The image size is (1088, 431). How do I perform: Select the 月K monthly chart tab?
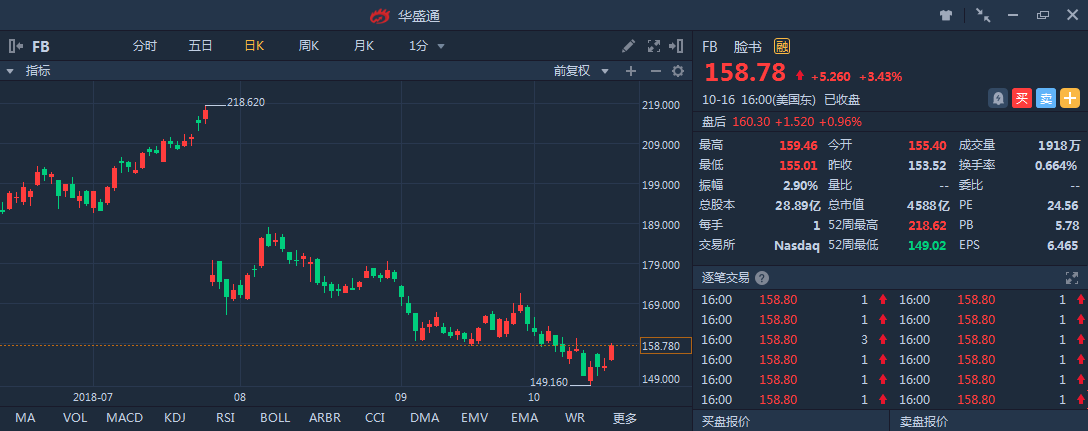(364, 47)
